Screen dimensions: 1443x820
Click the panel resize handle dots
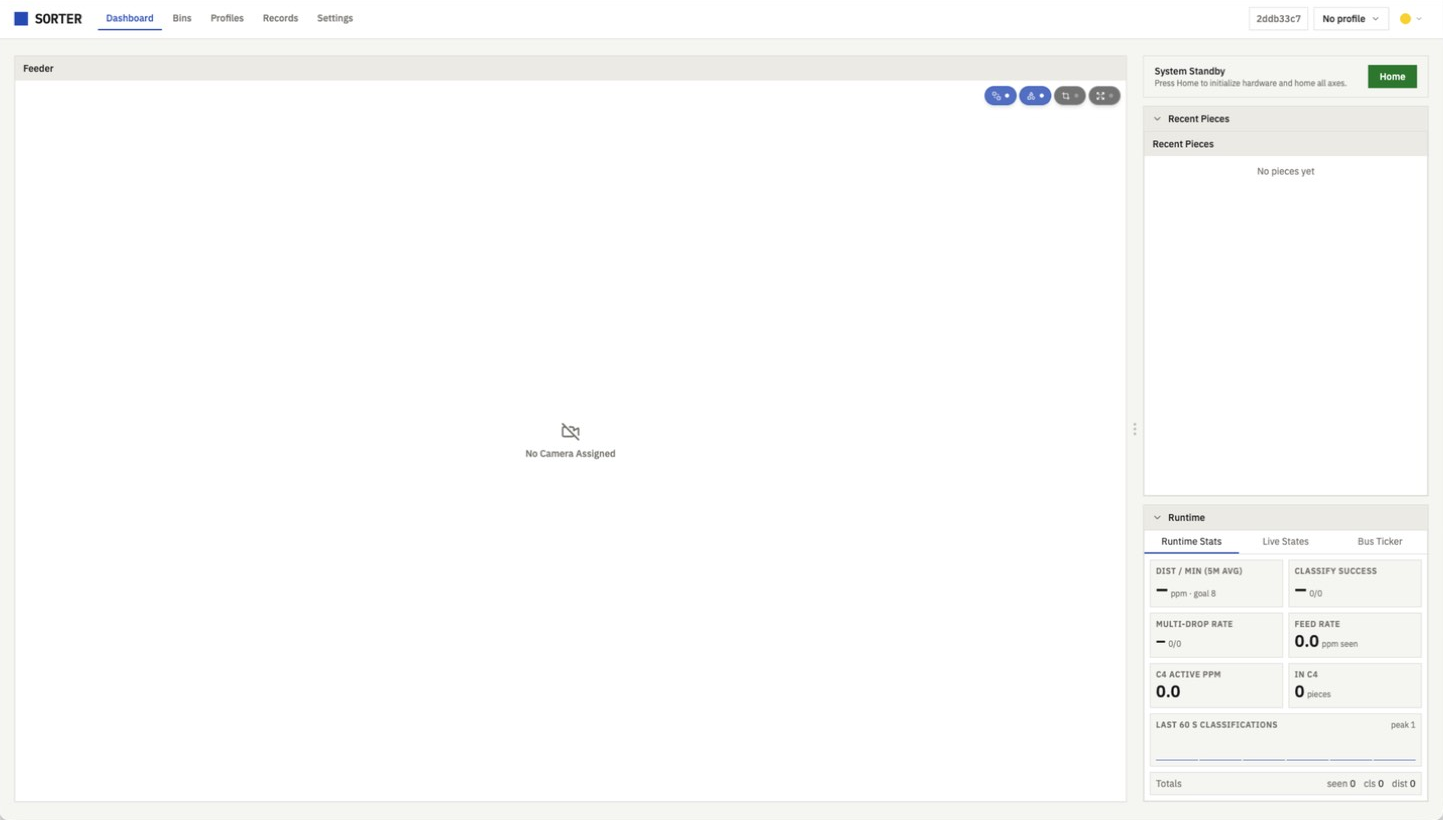pyautogui.click(x=1135, y=429)
